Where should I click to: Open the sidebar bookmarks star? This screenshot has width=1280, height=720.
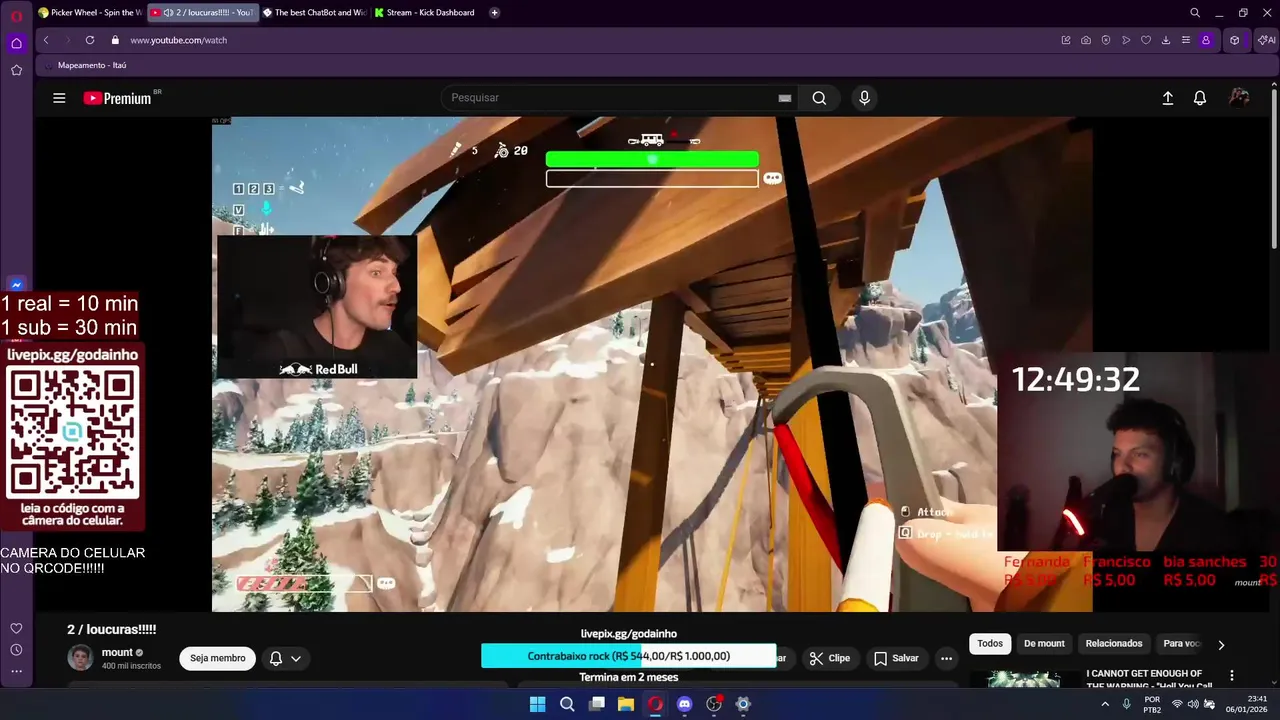coord(16,70)
